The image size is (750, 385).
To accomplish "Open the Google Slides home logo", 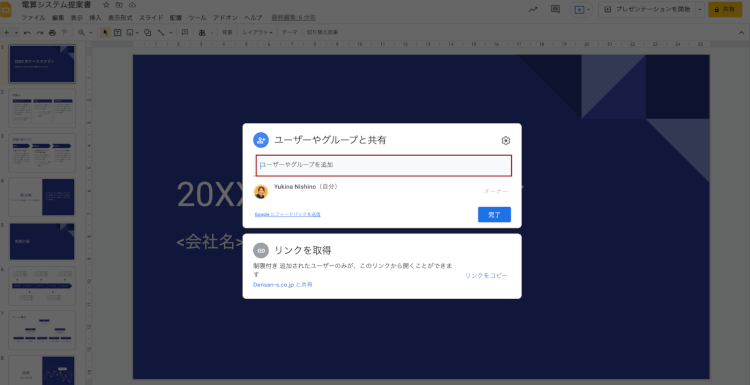I will (x=5, y=10).
